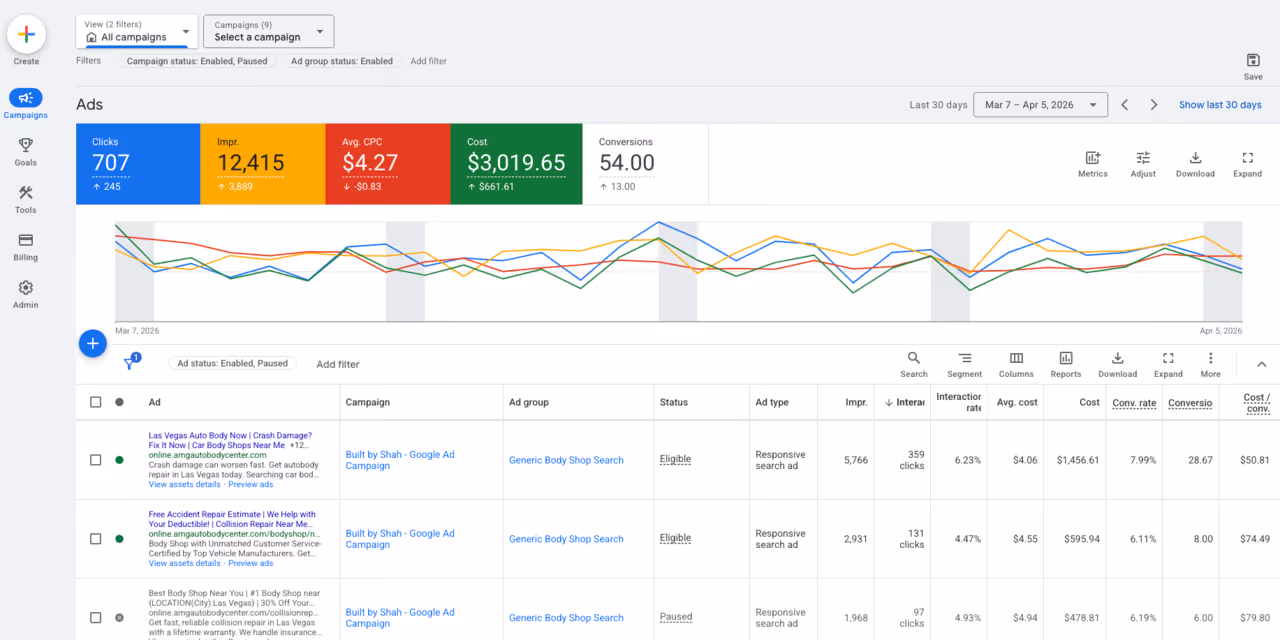Click the Eligible status in first row
Screen dimensions: 1280x640
point(675,460)
